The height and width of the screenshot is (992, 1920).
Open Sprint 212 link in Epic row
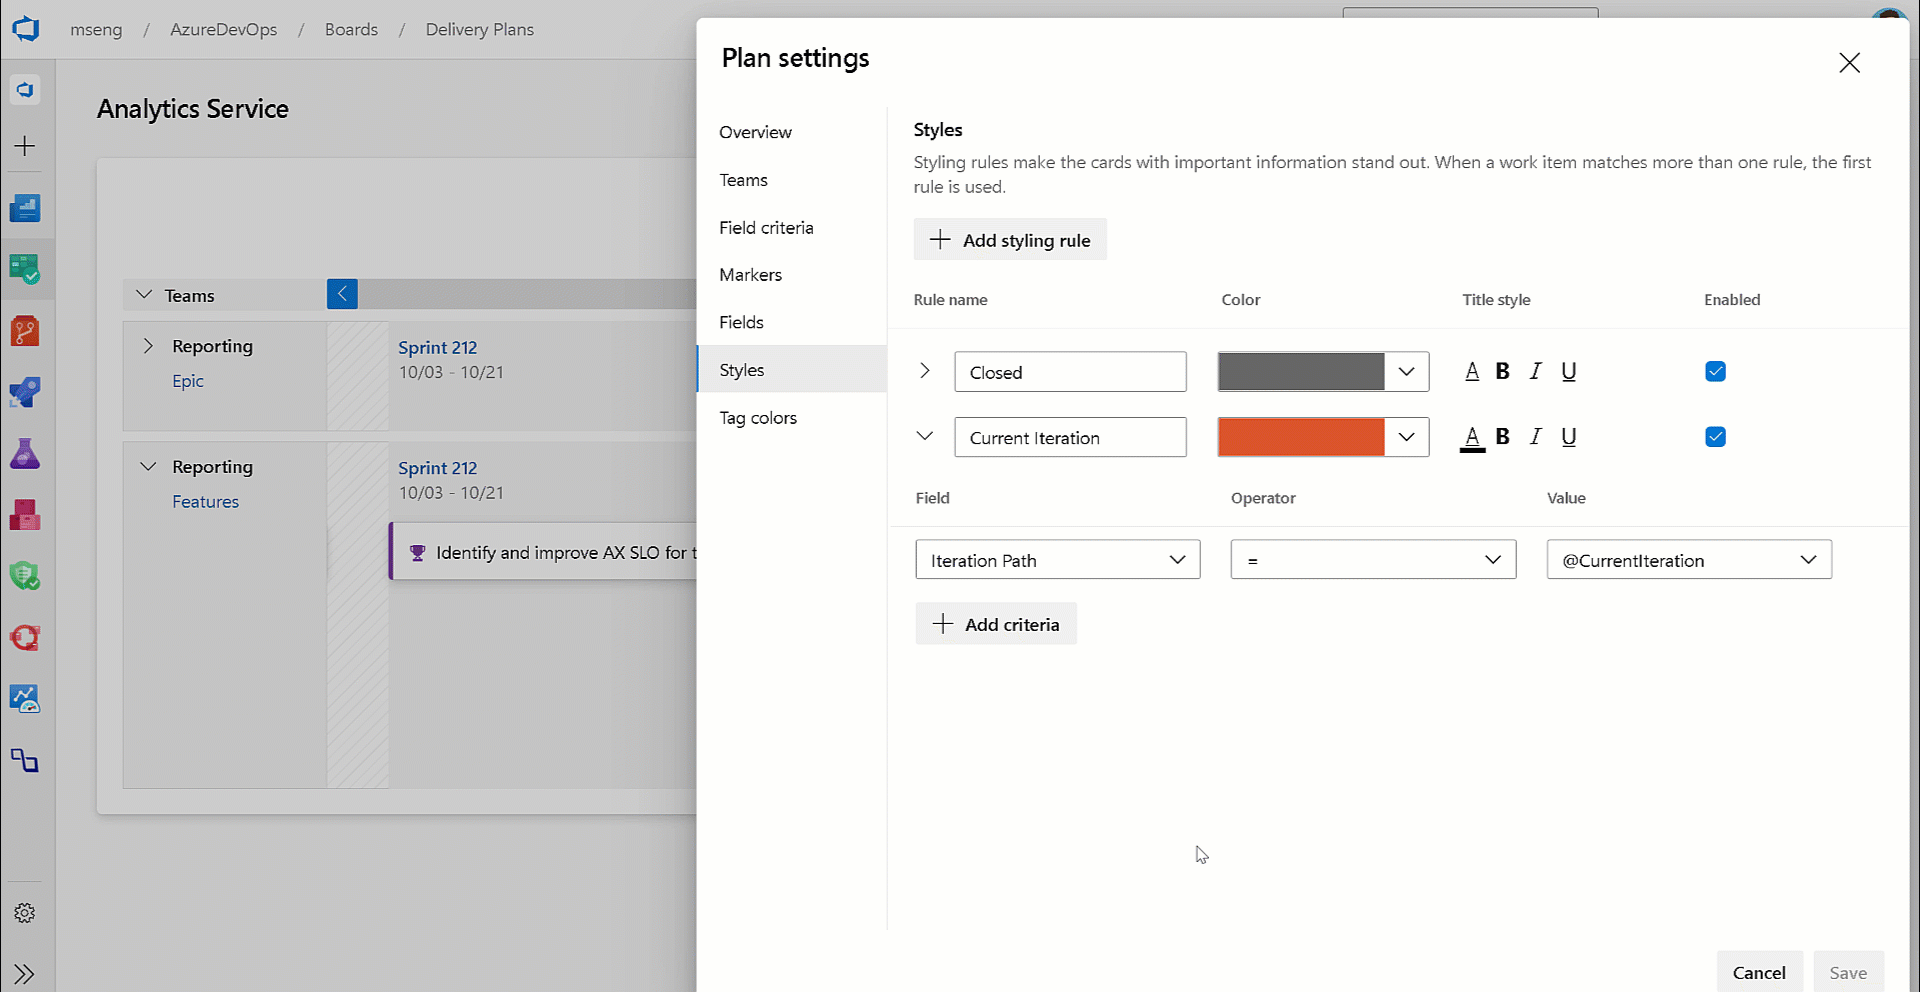click(437, 348)
